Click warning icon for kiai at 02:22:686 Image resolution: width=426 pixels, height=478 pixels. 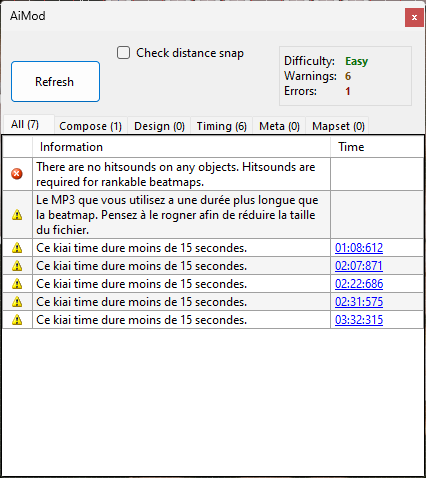point(17,284)
